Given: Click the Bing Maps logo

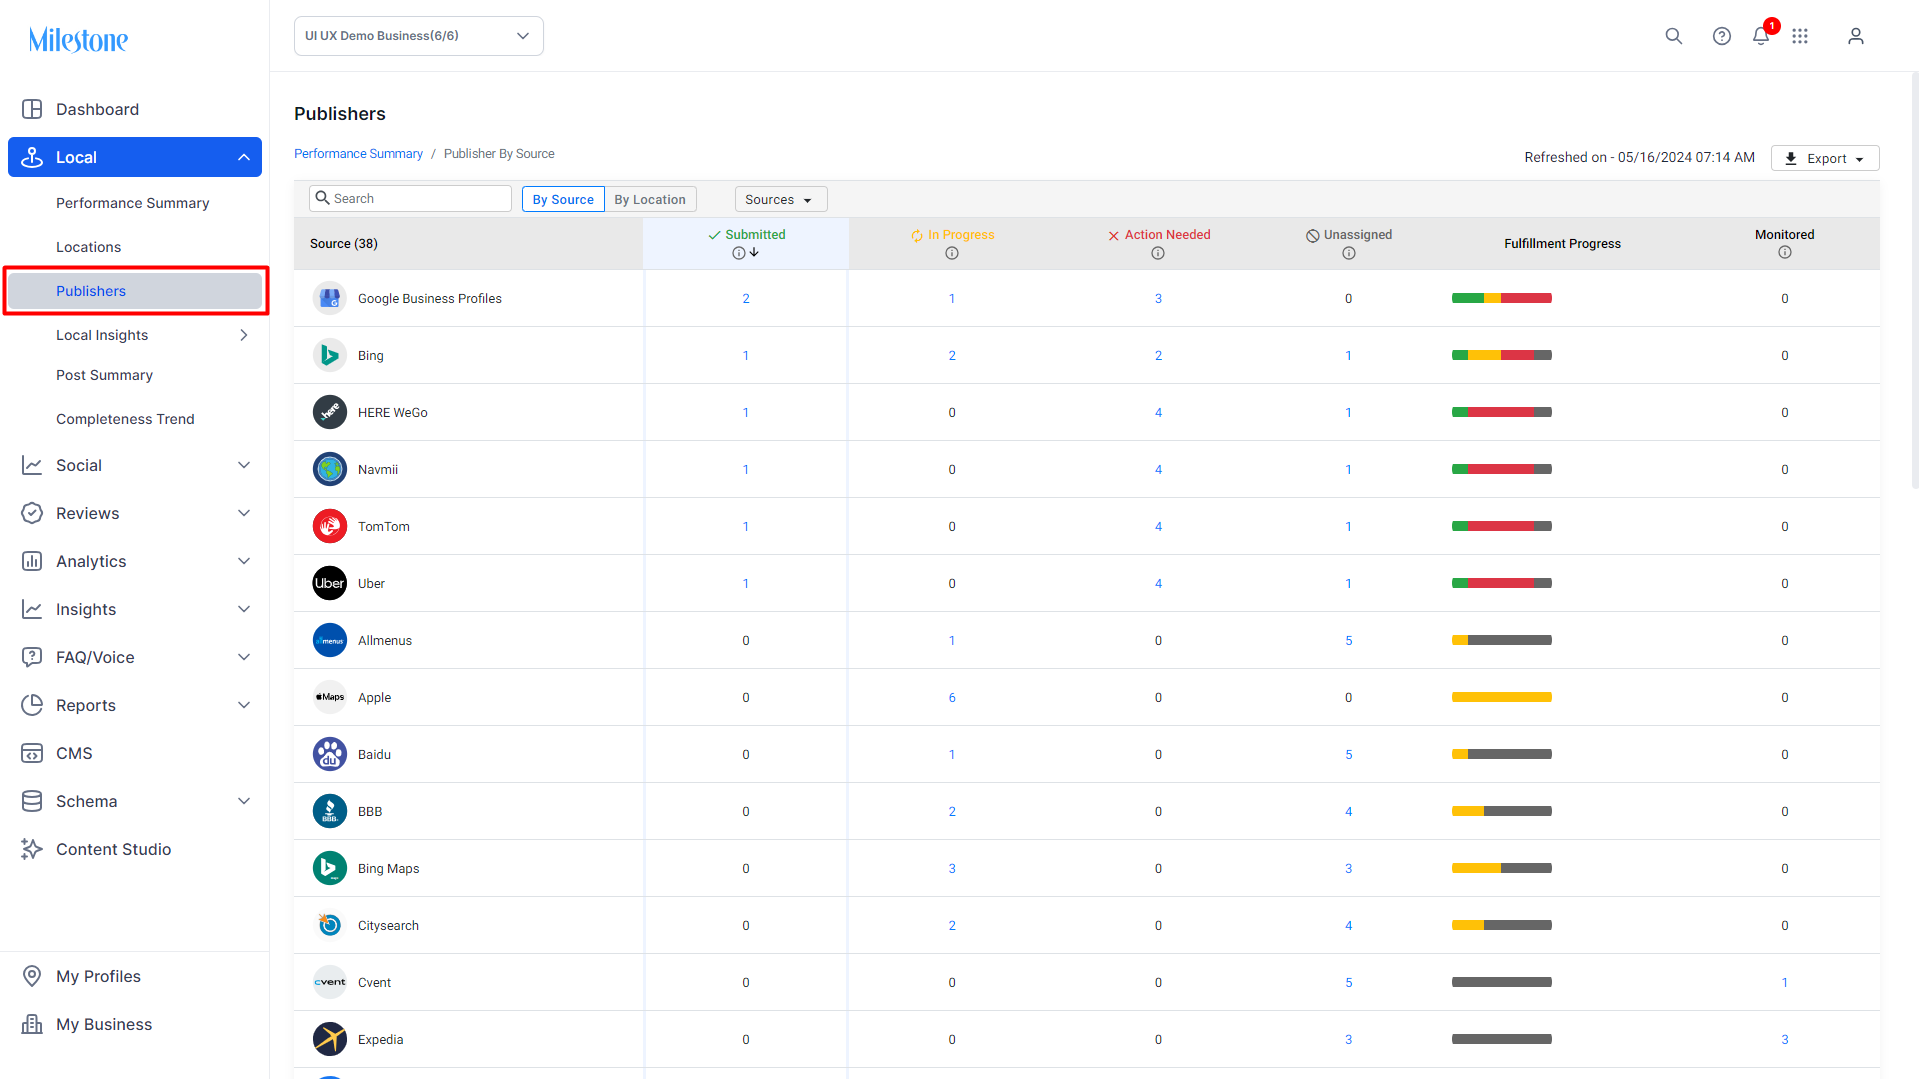Looking at the screenshot, I should [x=329, y=868].
